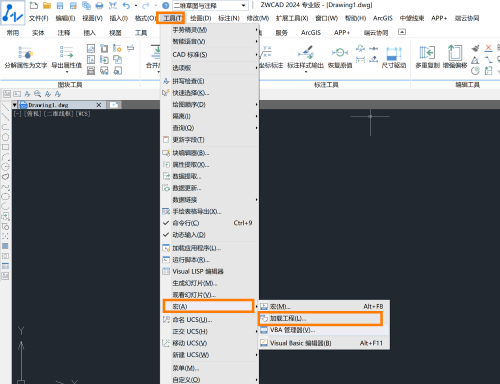Select 属性提取(X)... menu item
Screen dimensions: 500x384
point(210,164)
